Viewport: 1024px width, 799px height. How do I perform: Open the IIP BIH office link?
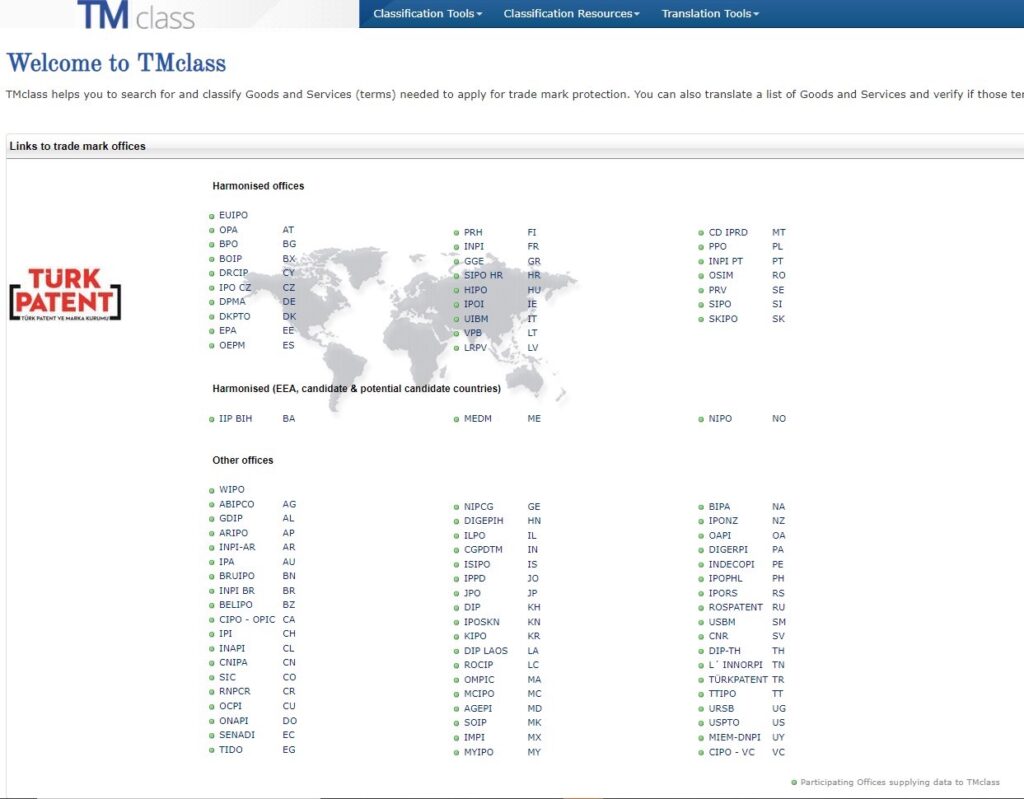[x=235, y=419]
